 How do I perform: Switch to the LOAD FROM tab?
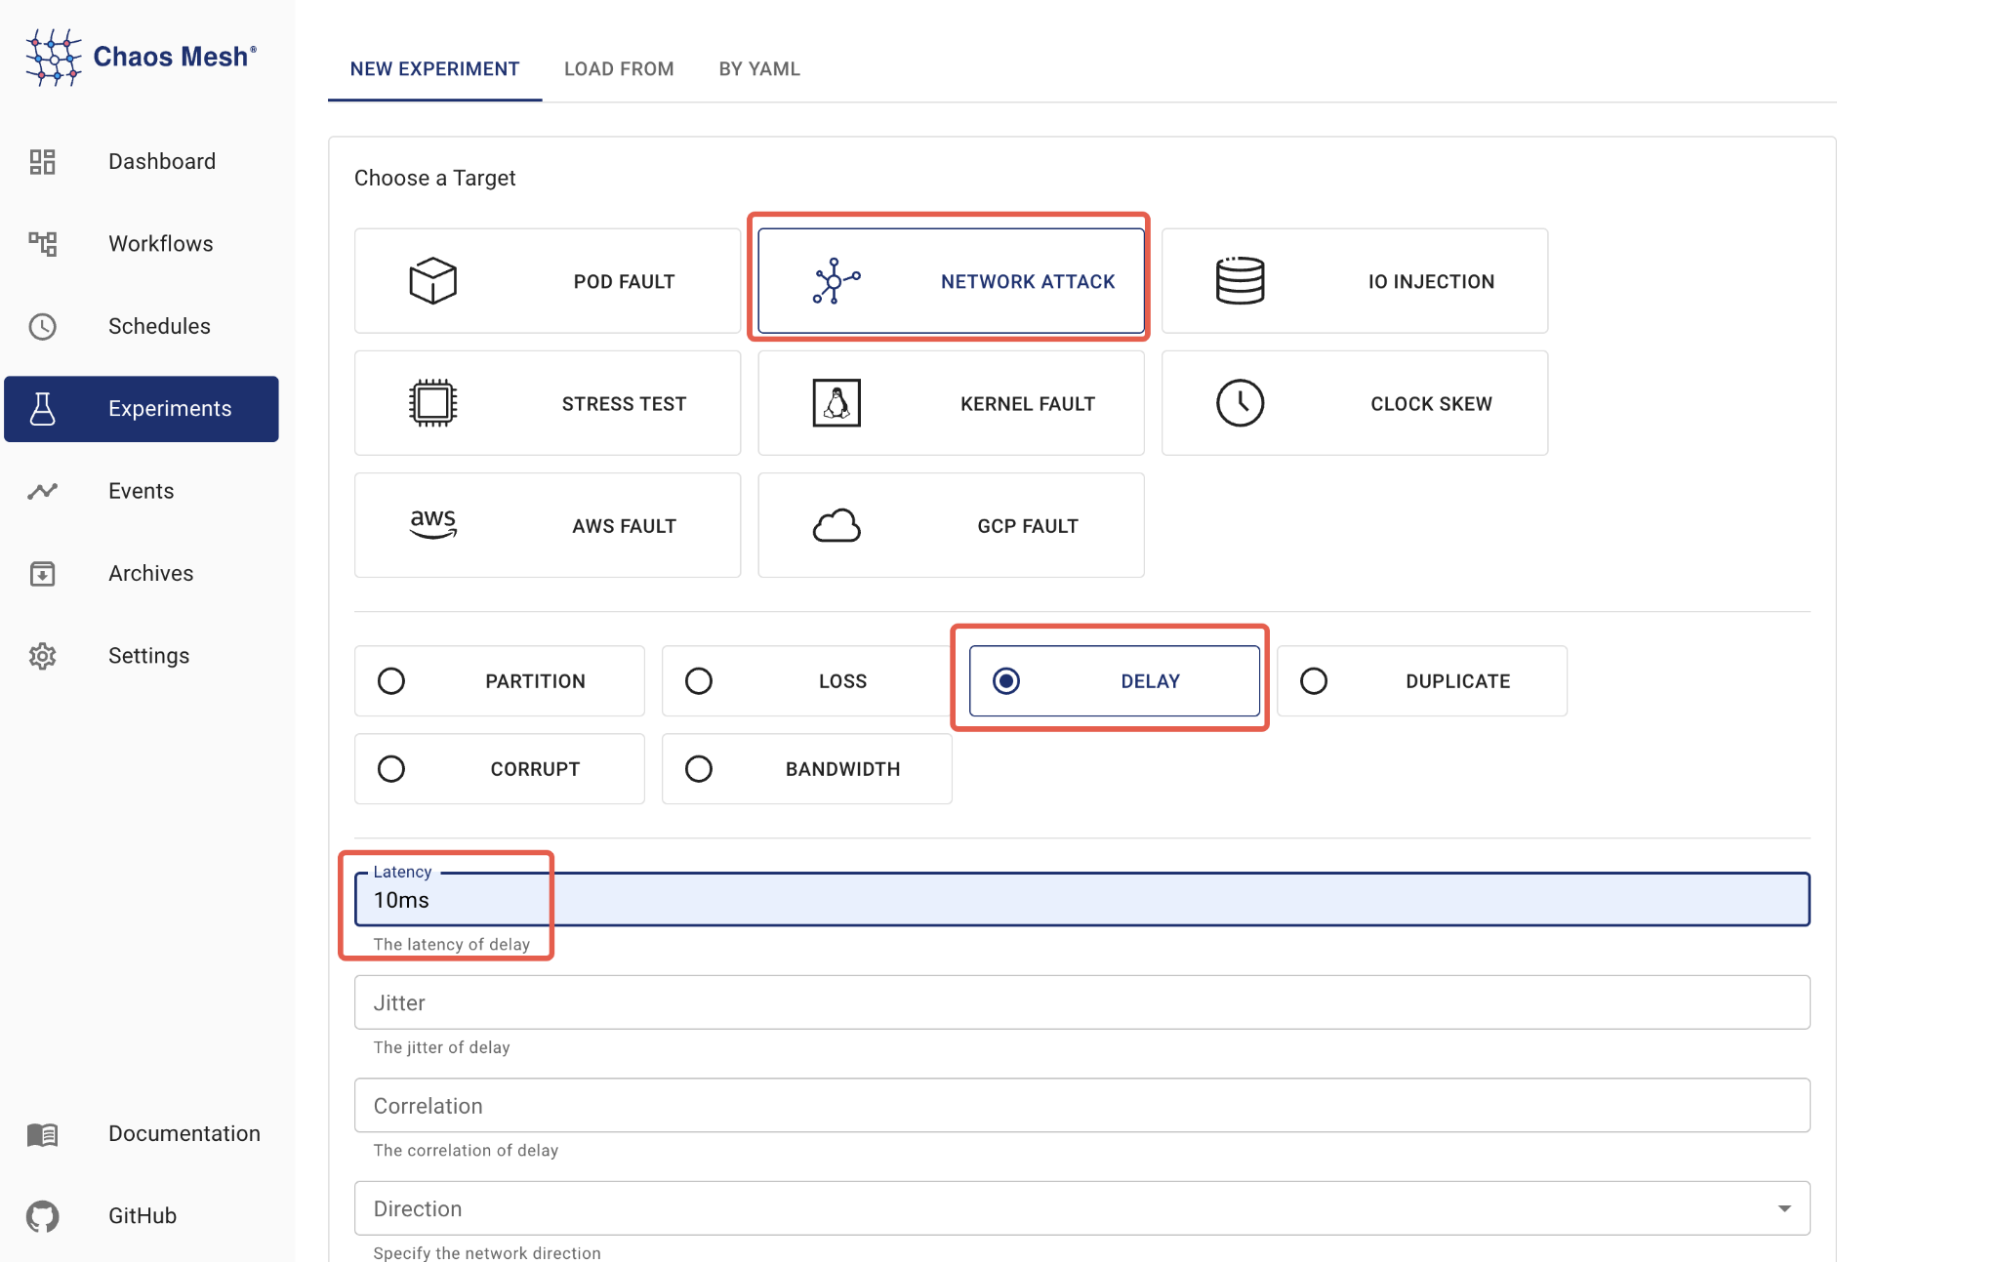click(x=618, y=67)
